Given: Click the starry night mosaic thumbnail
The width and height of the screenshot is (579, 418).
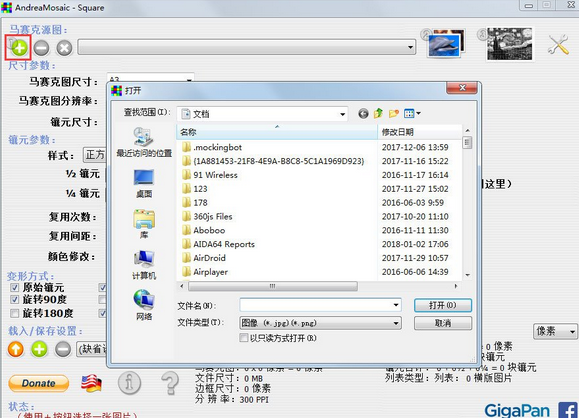Looking at the screenshot, I should click(509, 44).
